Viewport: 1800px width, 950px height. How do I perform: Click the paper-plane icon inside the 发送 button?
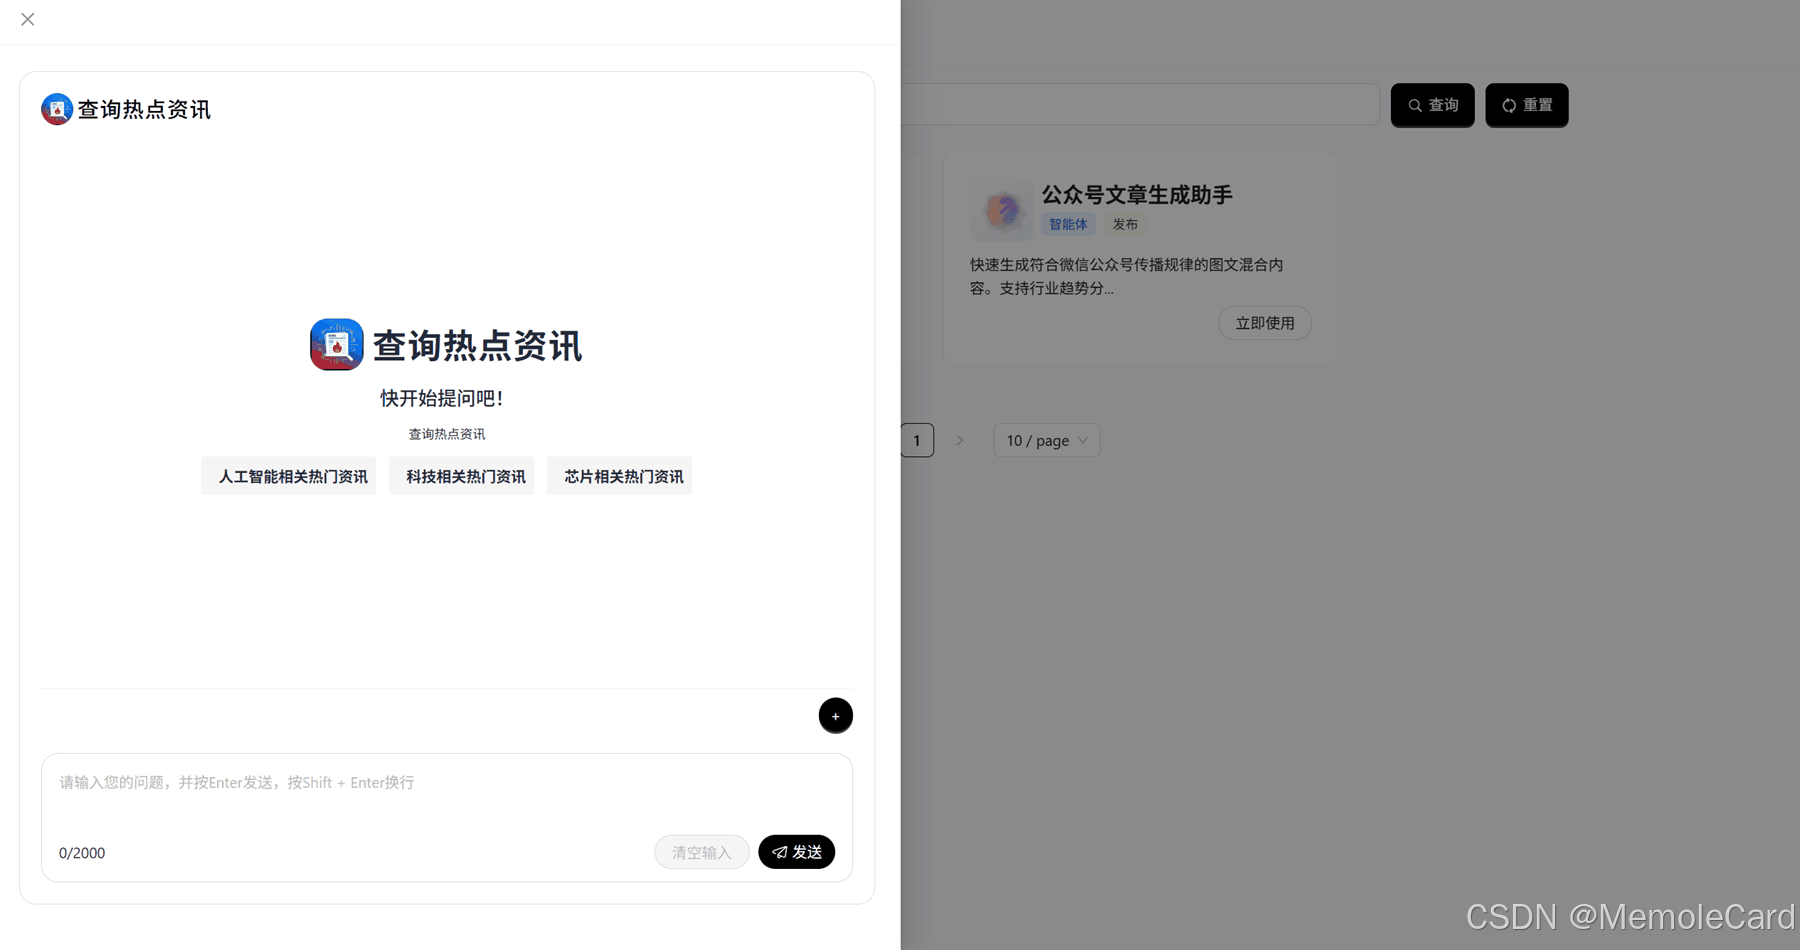pos(781,852)
